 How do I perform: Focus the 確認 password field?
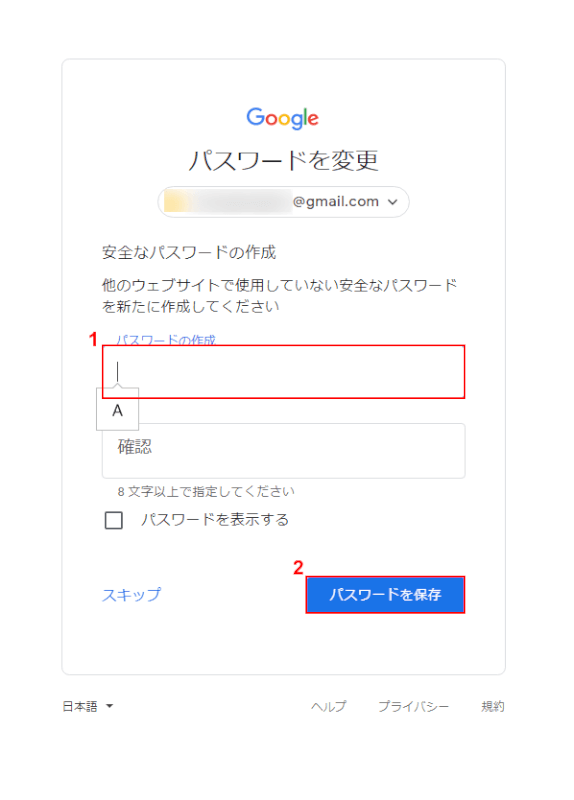284,451
